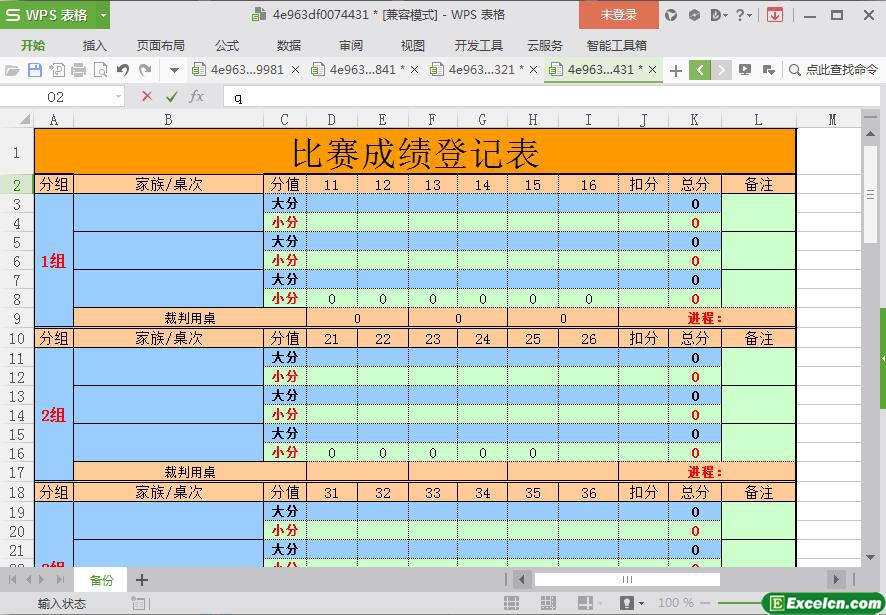
Task: Confirm the entry with the green checkmark
Action: click(x=171, y=97)
